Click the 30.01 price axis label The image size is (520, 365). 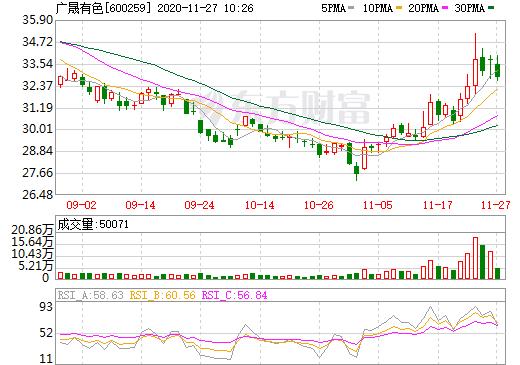[x=37, y=129]
